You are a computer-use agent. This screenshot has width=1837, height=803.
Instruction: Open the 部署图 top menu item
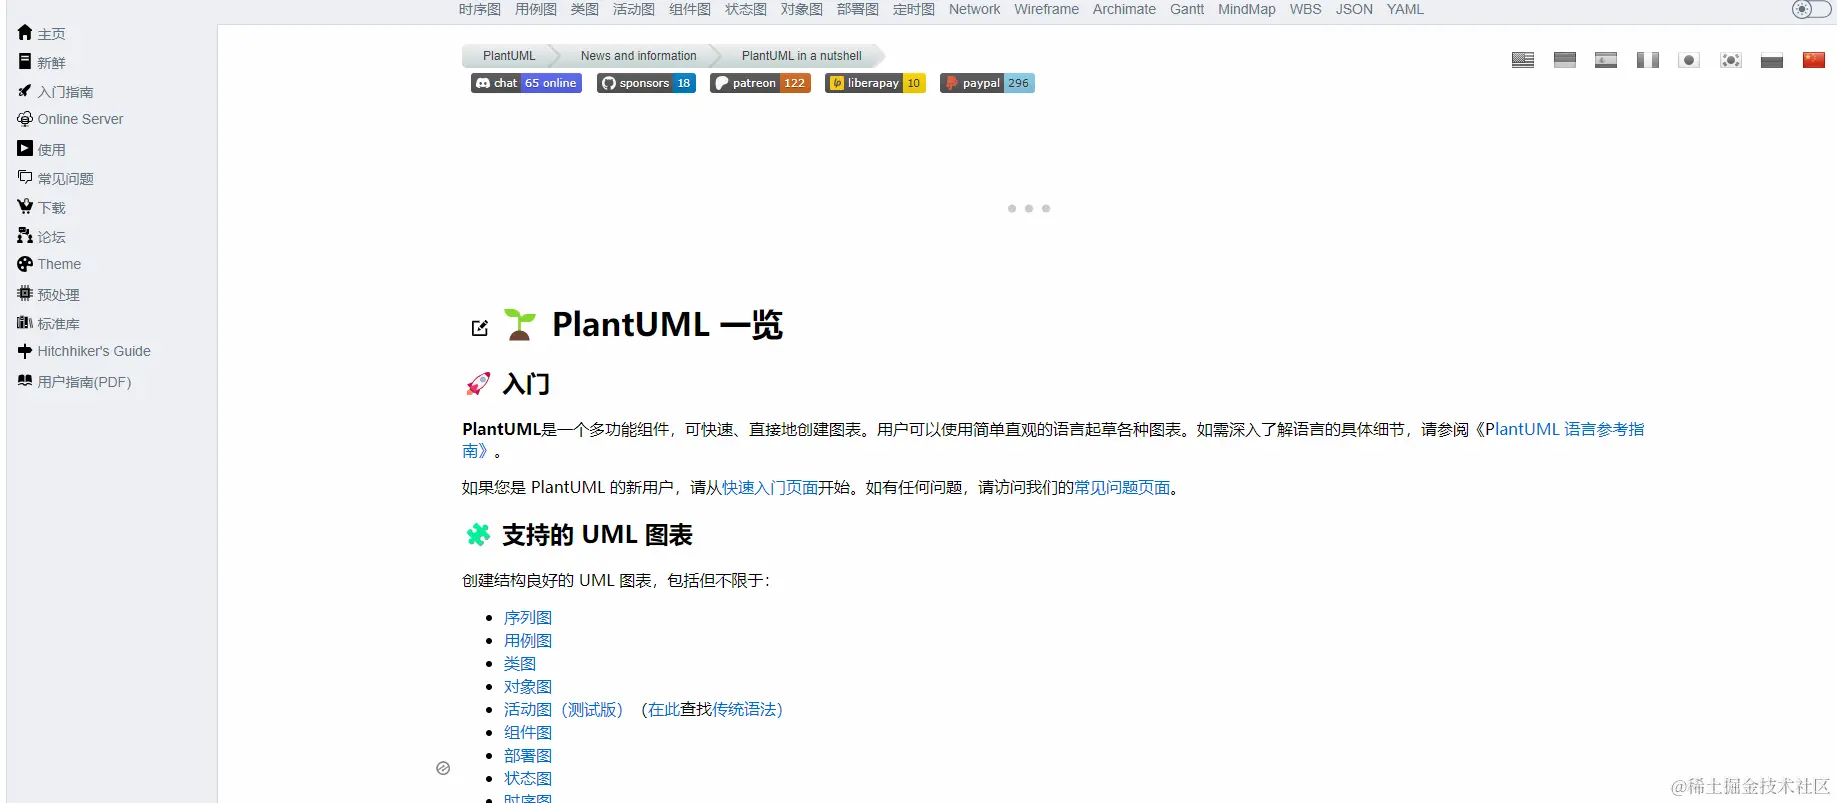coord(858,9)
